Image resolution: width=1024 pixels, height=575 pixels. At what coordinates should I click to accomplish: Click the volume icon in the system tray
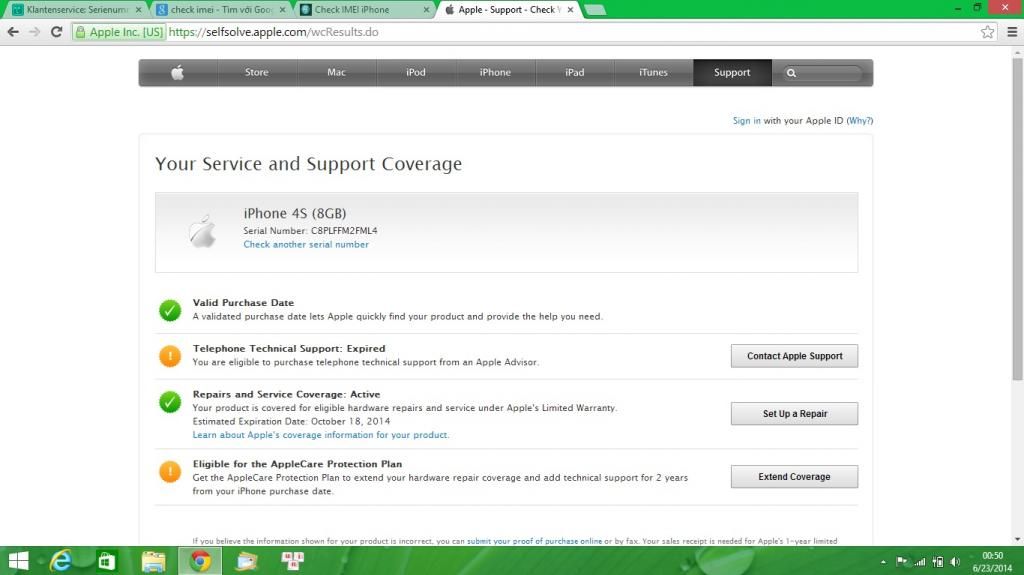(x=955, y=562)
